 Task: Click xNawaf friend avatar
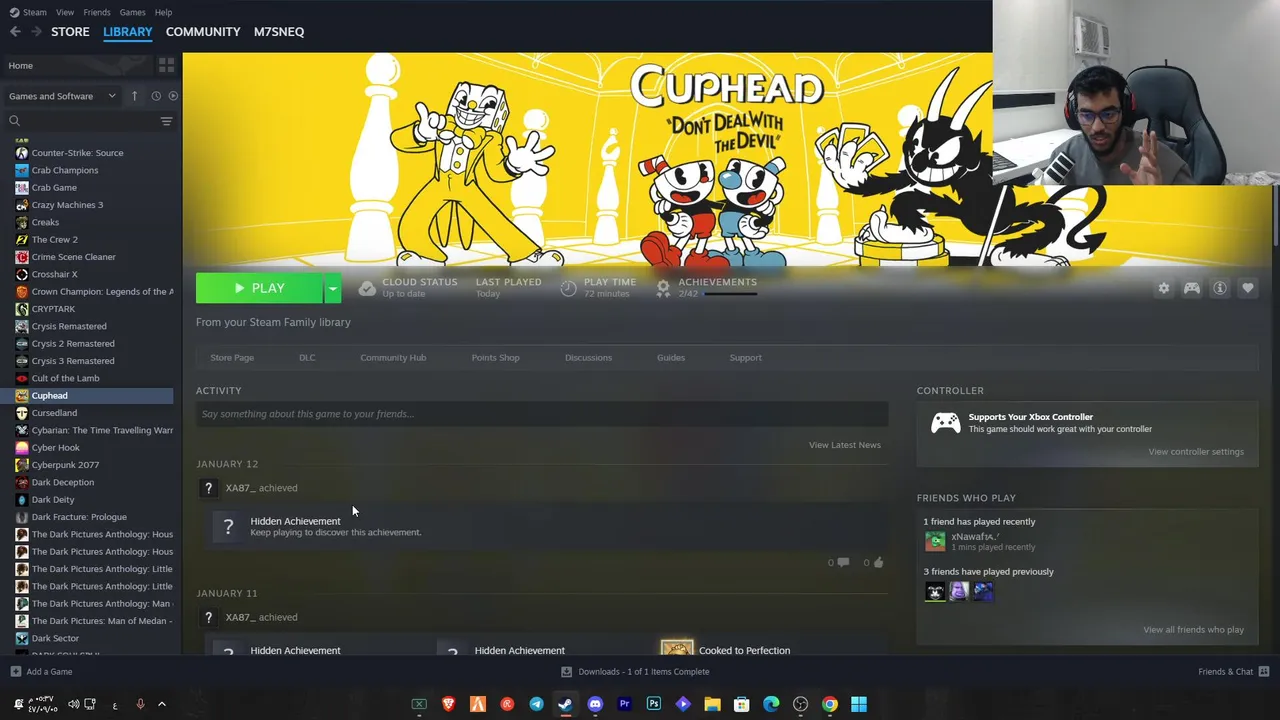935,541
